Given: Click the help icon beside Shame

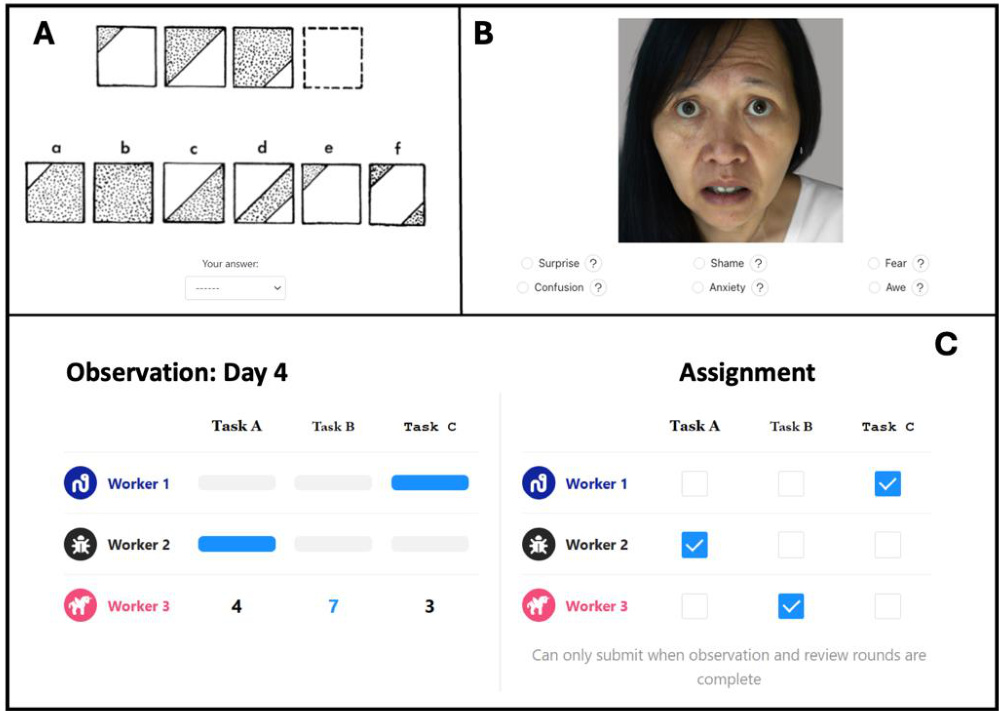Looking at the screenshot, I should 759,264.
